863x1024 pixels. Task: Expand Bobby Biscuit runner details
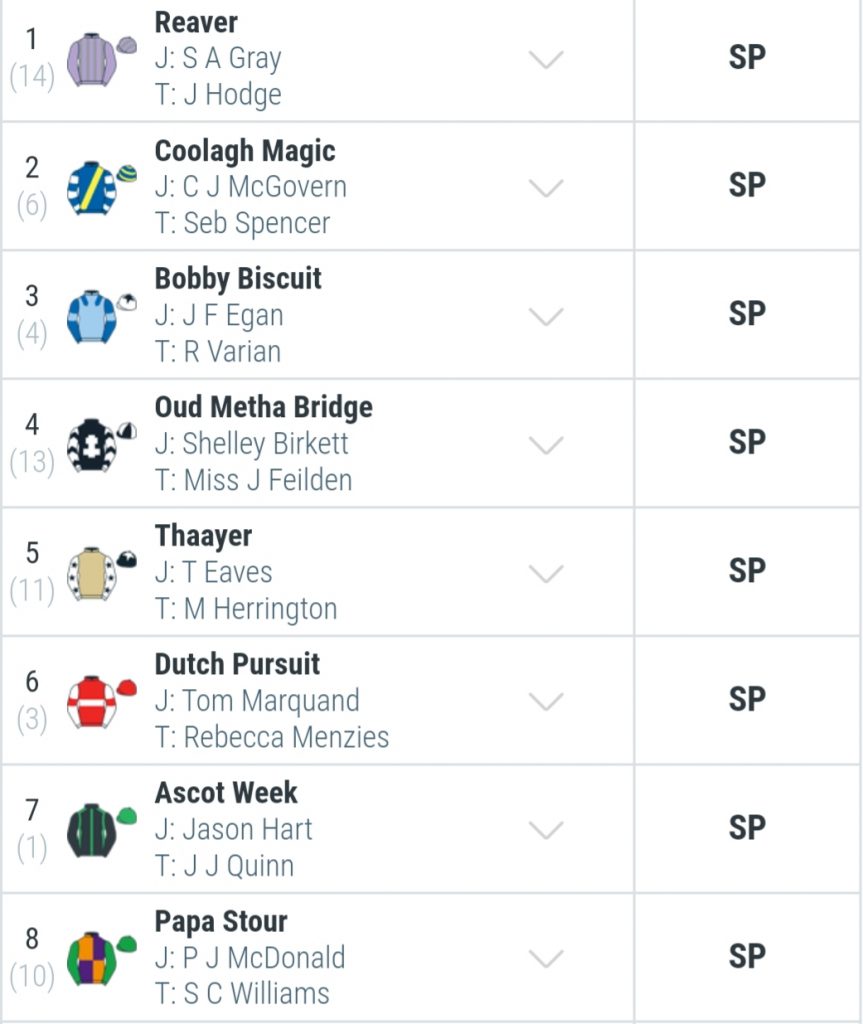tap(546, 317)
